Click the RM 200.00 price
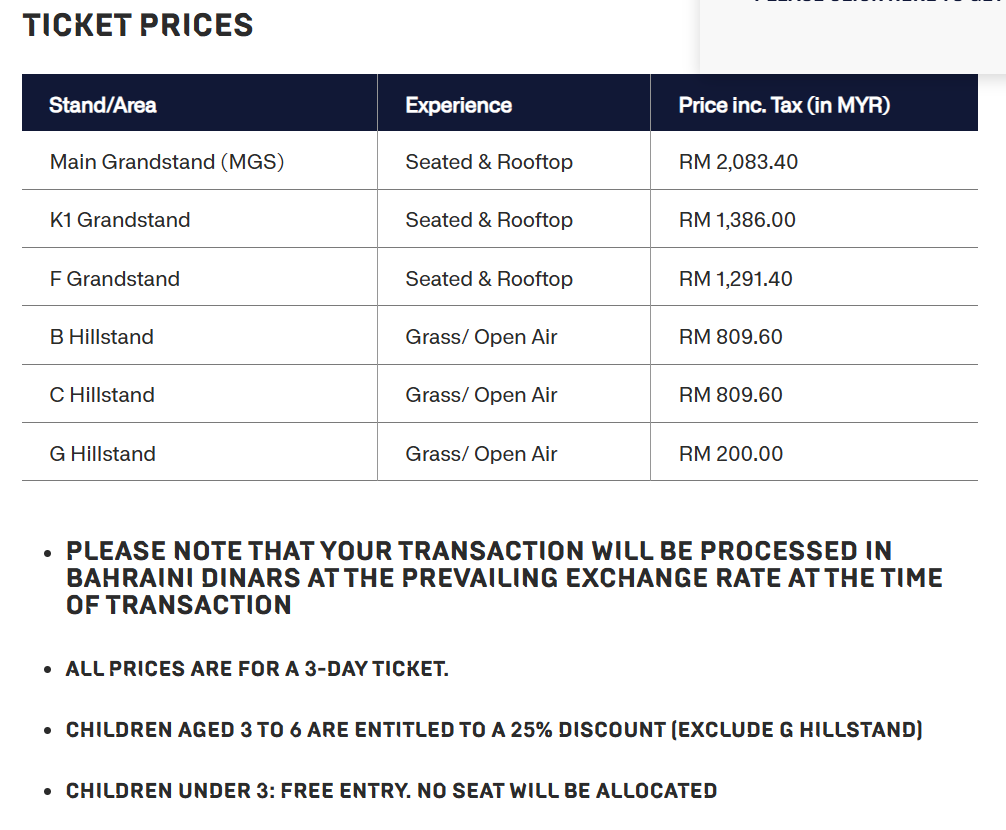The height and width of the screenshot is (830, 1006). 731,453
